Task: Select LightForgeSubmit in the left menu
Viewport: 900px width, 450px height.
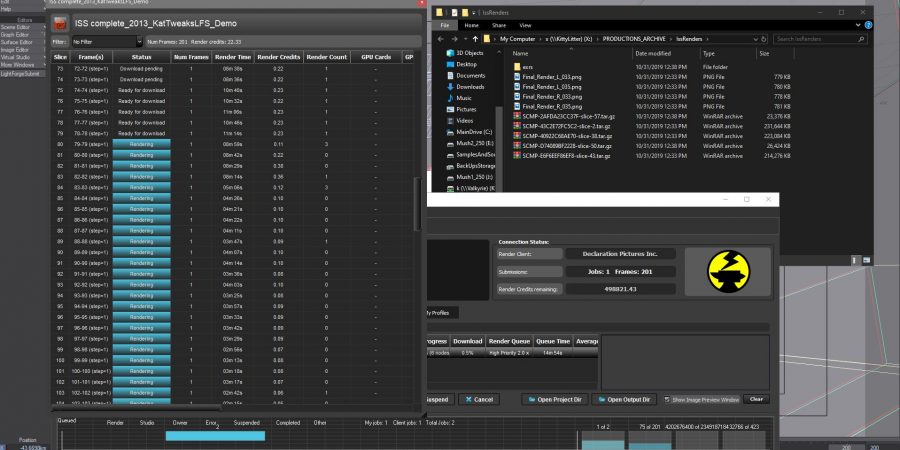Action: tap(20, 73)
